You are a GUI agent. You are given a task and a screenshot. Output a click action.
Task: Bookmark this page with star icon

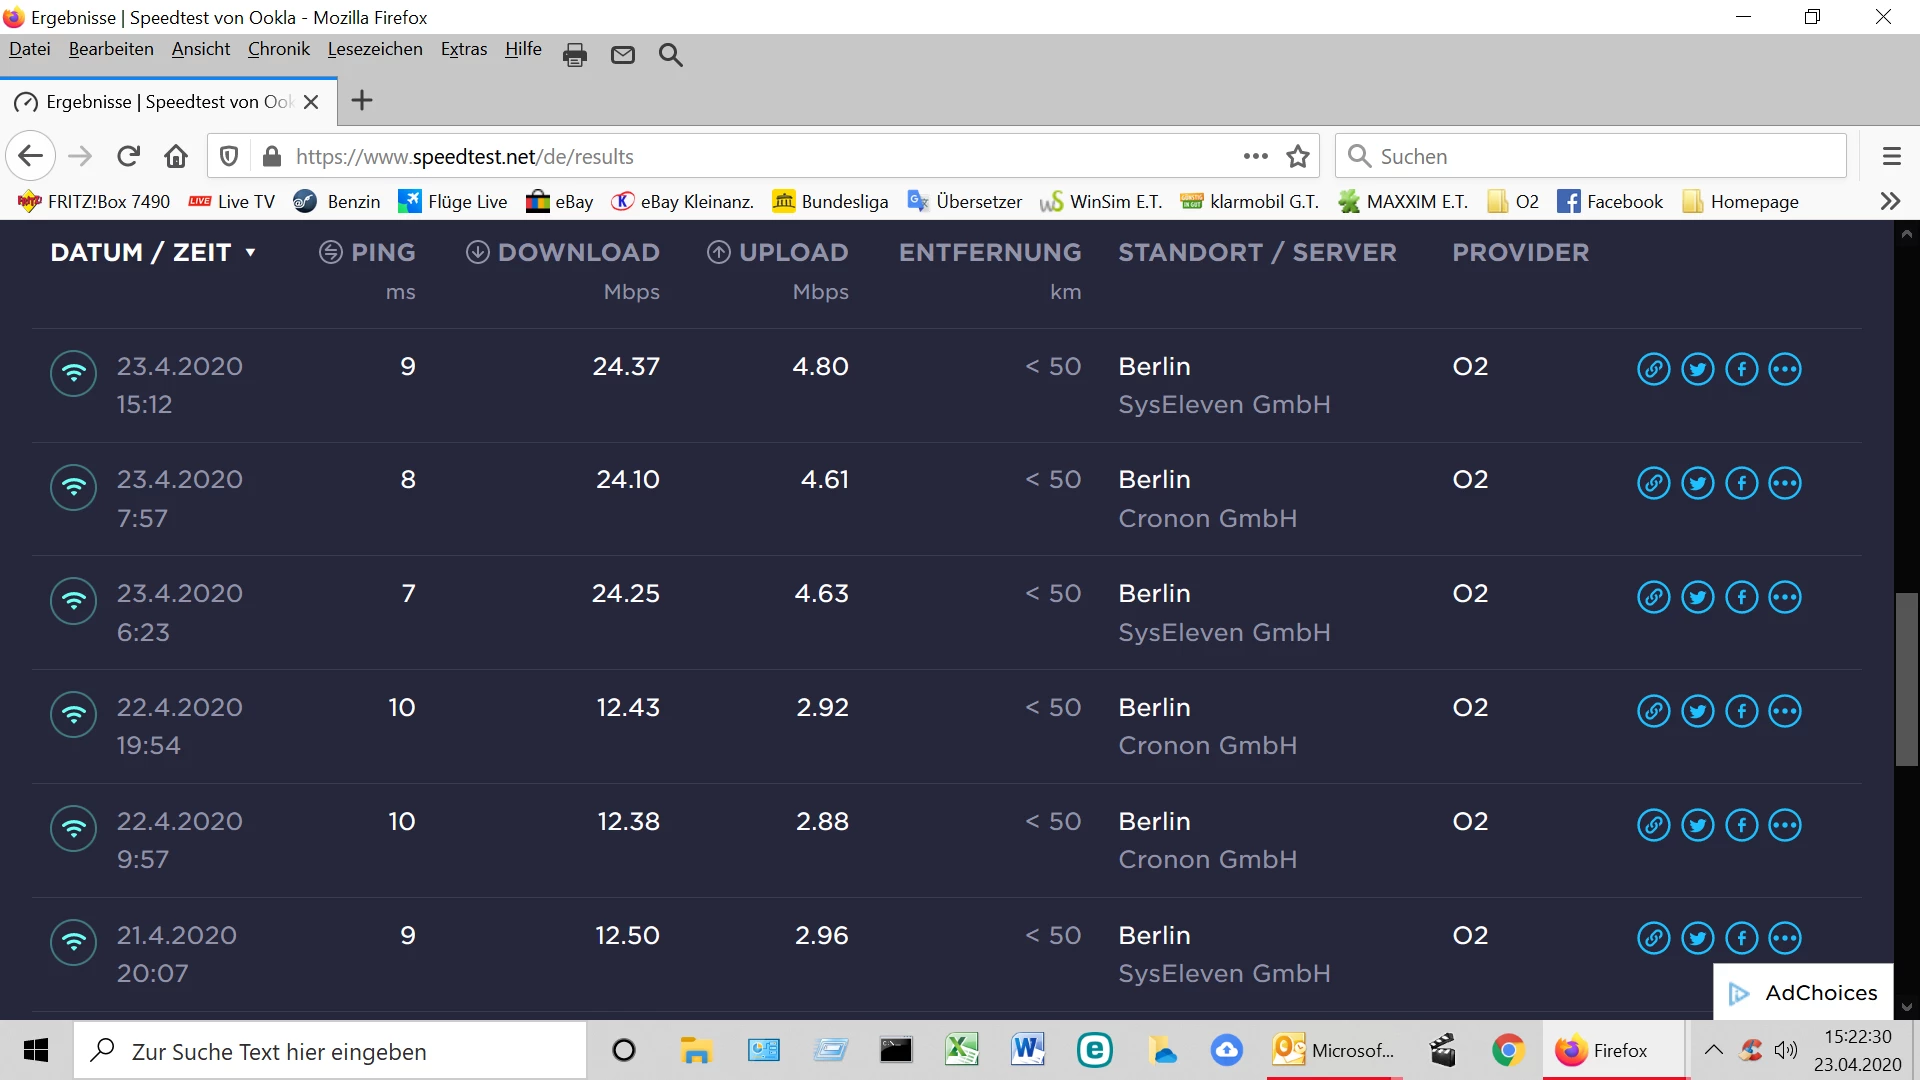pos(1298,156)
